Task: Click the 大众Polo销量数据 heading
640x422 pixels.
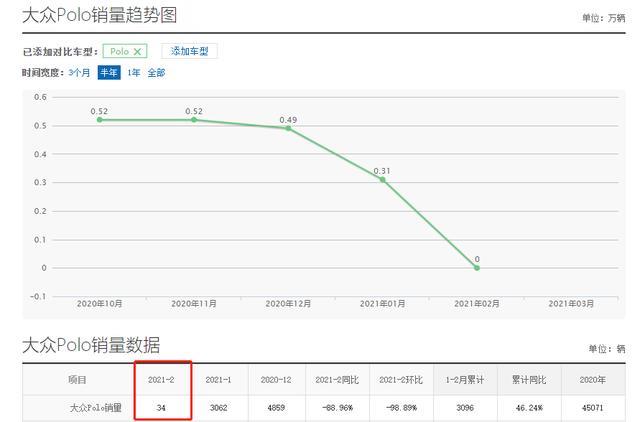Action: pos(91,345)
